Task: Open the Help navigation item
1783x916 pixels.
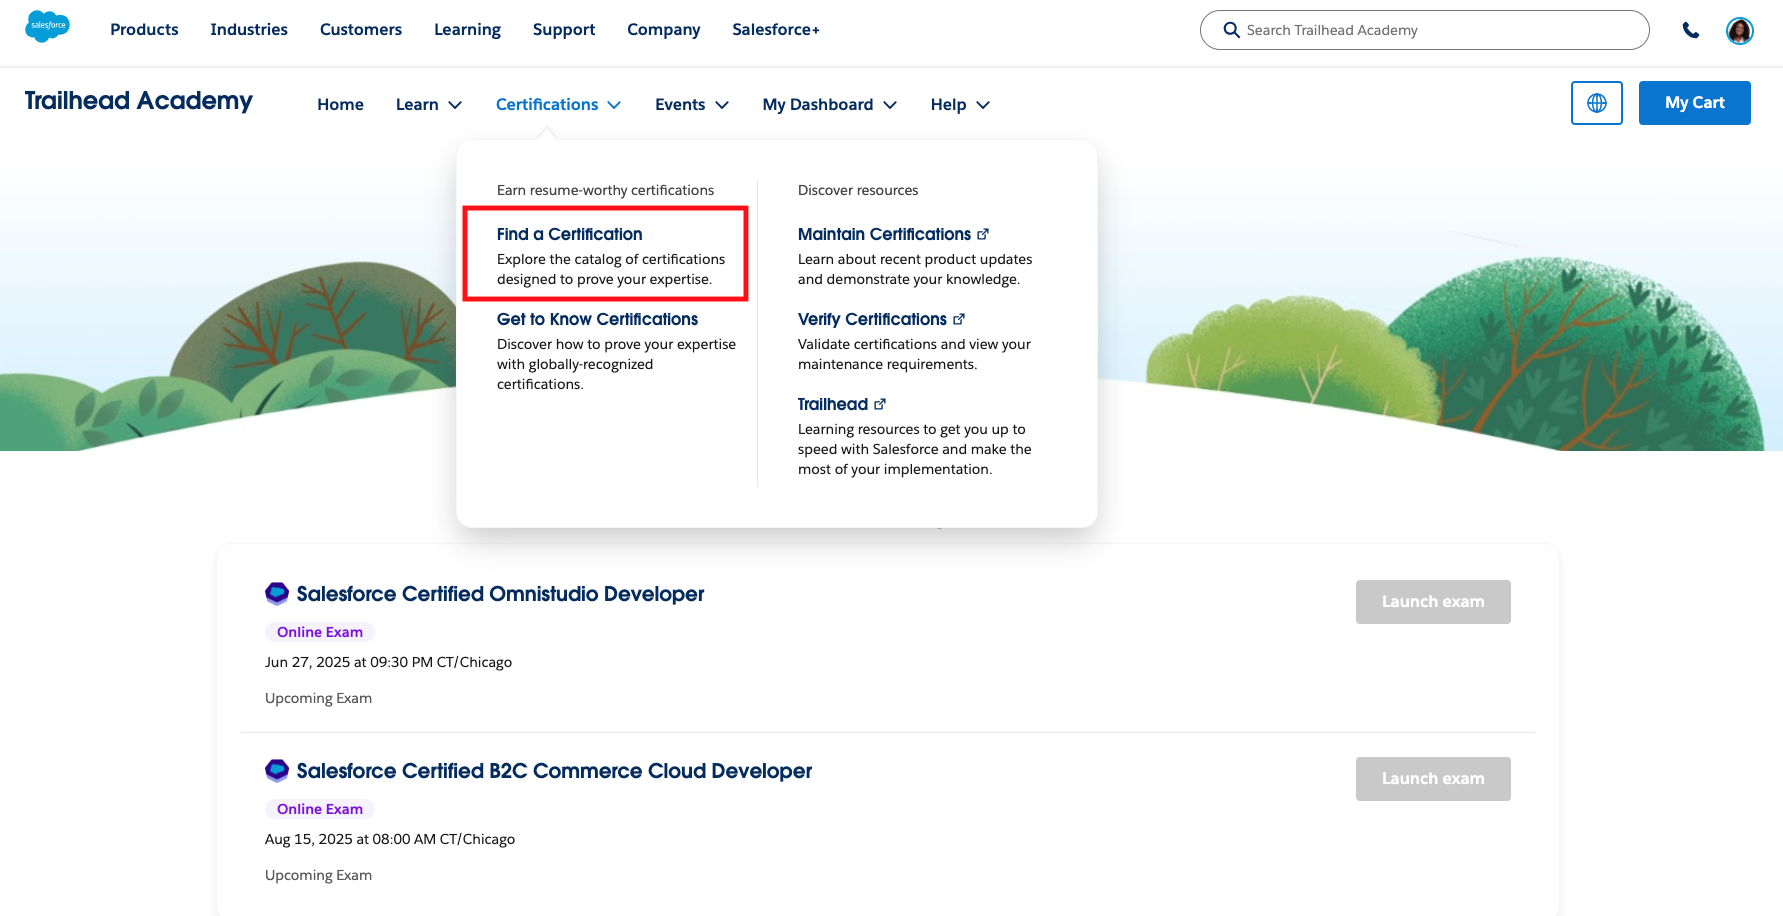Action: (948, 104)
